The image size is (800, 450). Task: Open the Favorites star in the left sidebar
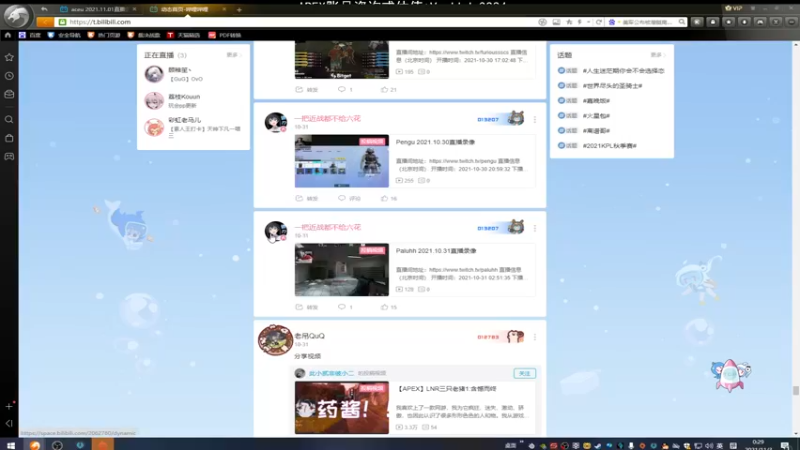(9, 57)
